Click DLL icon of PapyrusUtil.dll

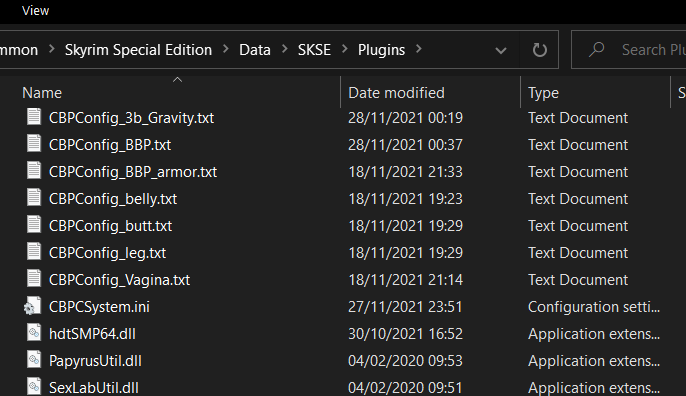click(x=34, y=360)
